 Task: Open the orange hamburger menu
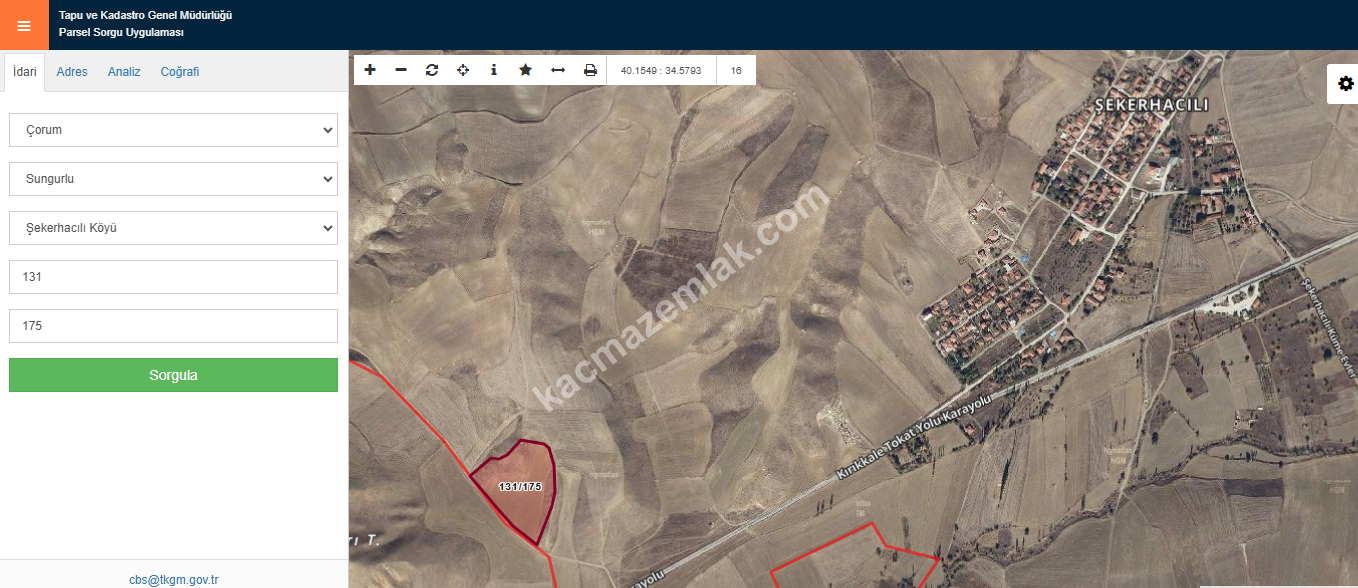24,25
